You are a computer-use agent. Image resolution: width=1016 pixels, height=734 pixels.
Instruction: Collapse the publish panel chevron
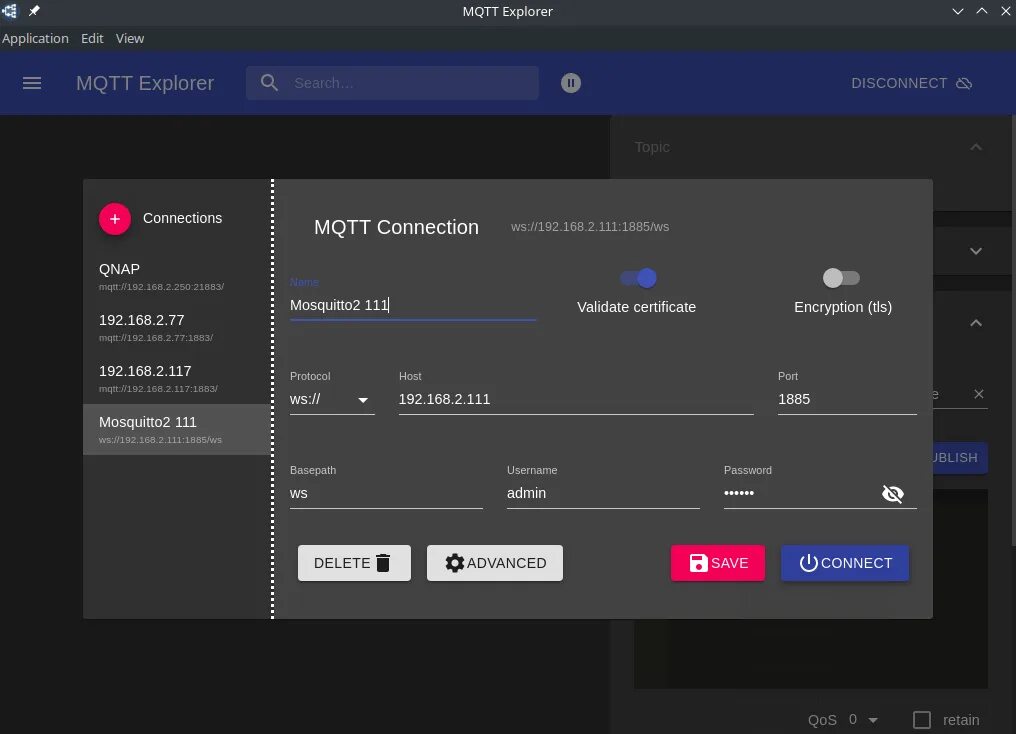(x=976, y=323)
